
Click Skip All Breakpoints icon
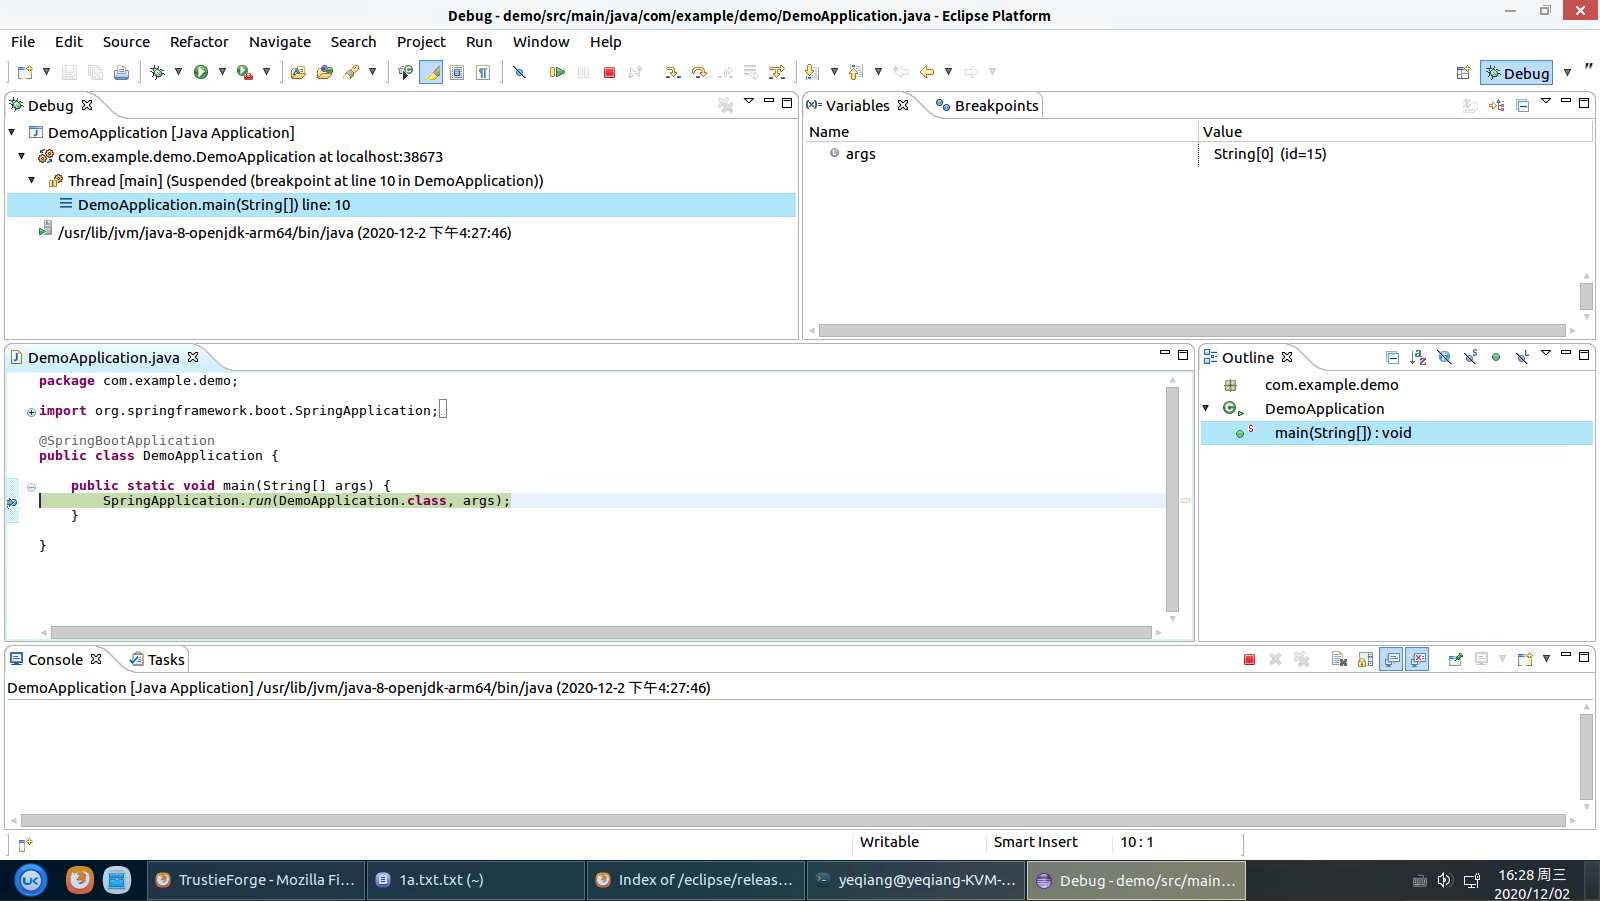pos(519,72)
